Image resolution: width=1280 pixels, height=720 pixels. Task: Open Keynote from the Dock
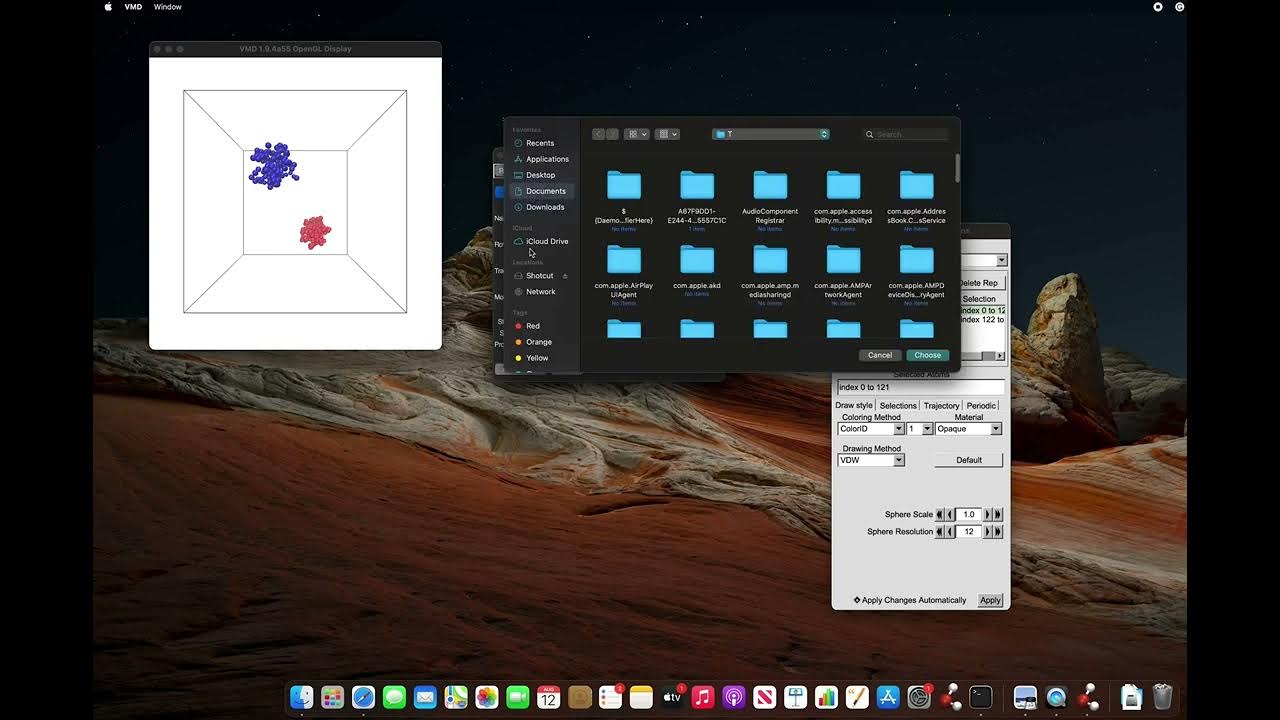click(796, 697)
